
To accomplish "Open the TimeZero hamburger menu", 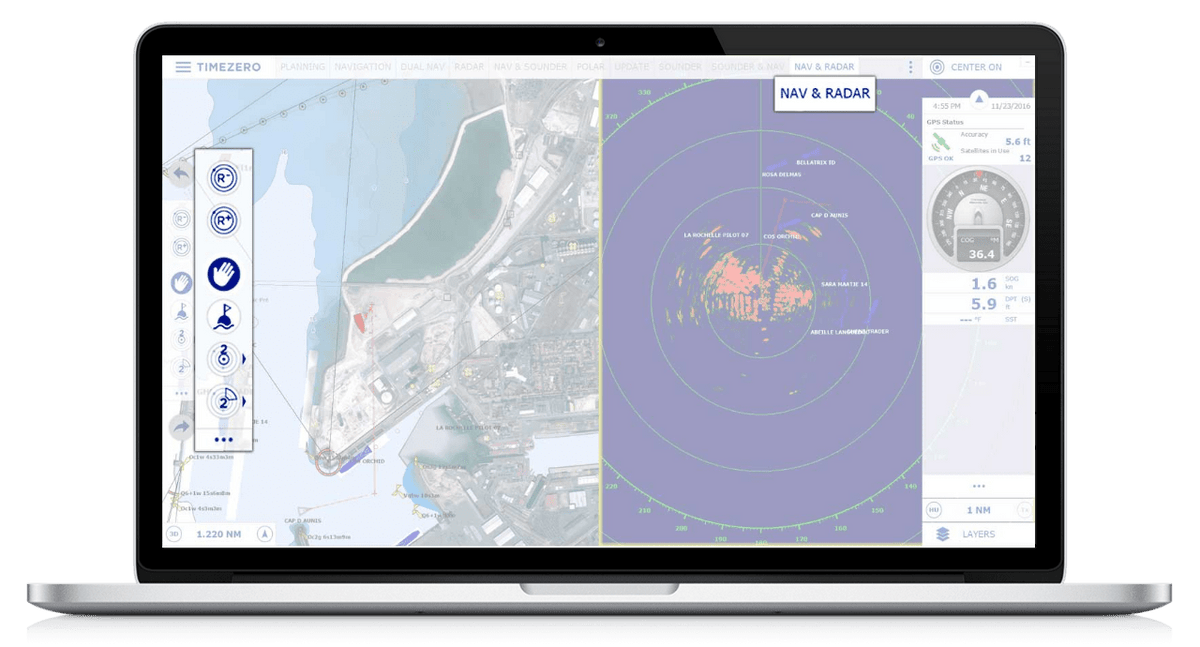I will 183,67.
